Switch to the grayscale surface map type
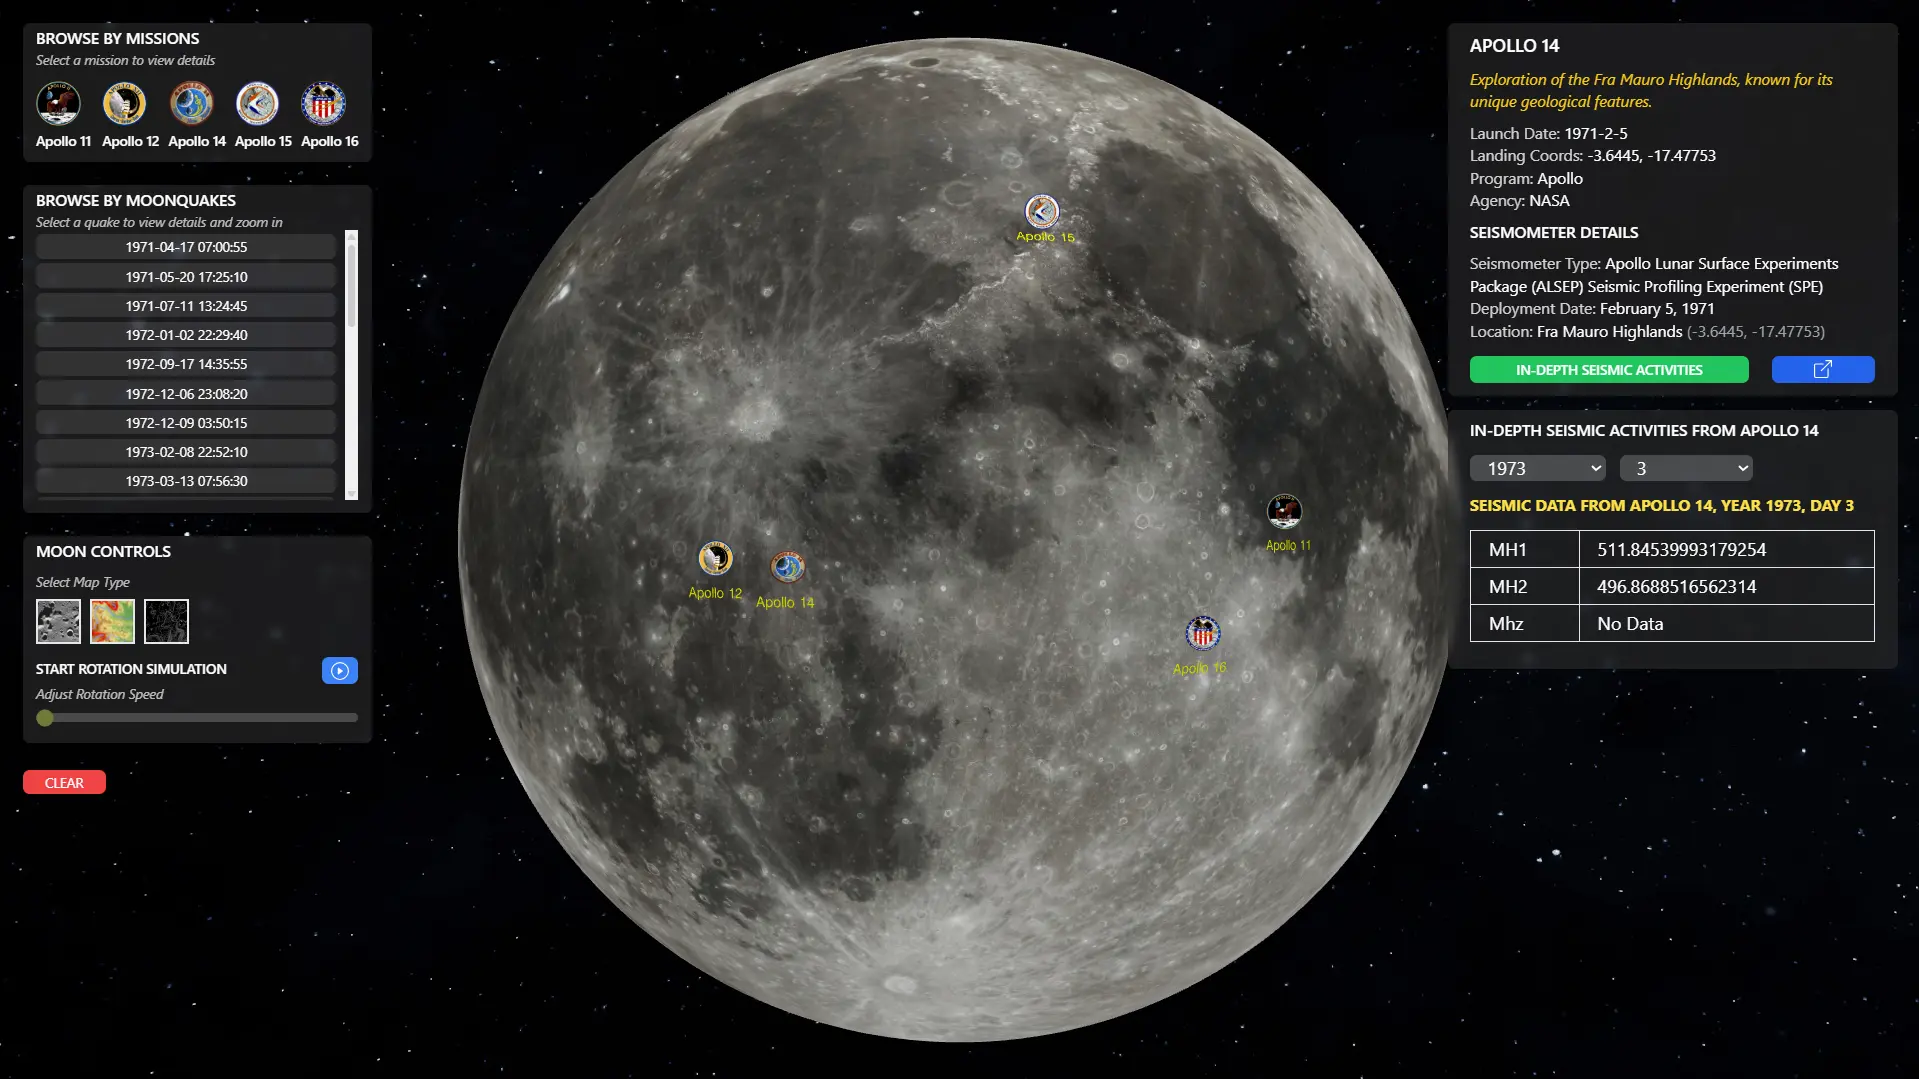The width and height of the screenshot is (1919, 1079). point(58,621)
